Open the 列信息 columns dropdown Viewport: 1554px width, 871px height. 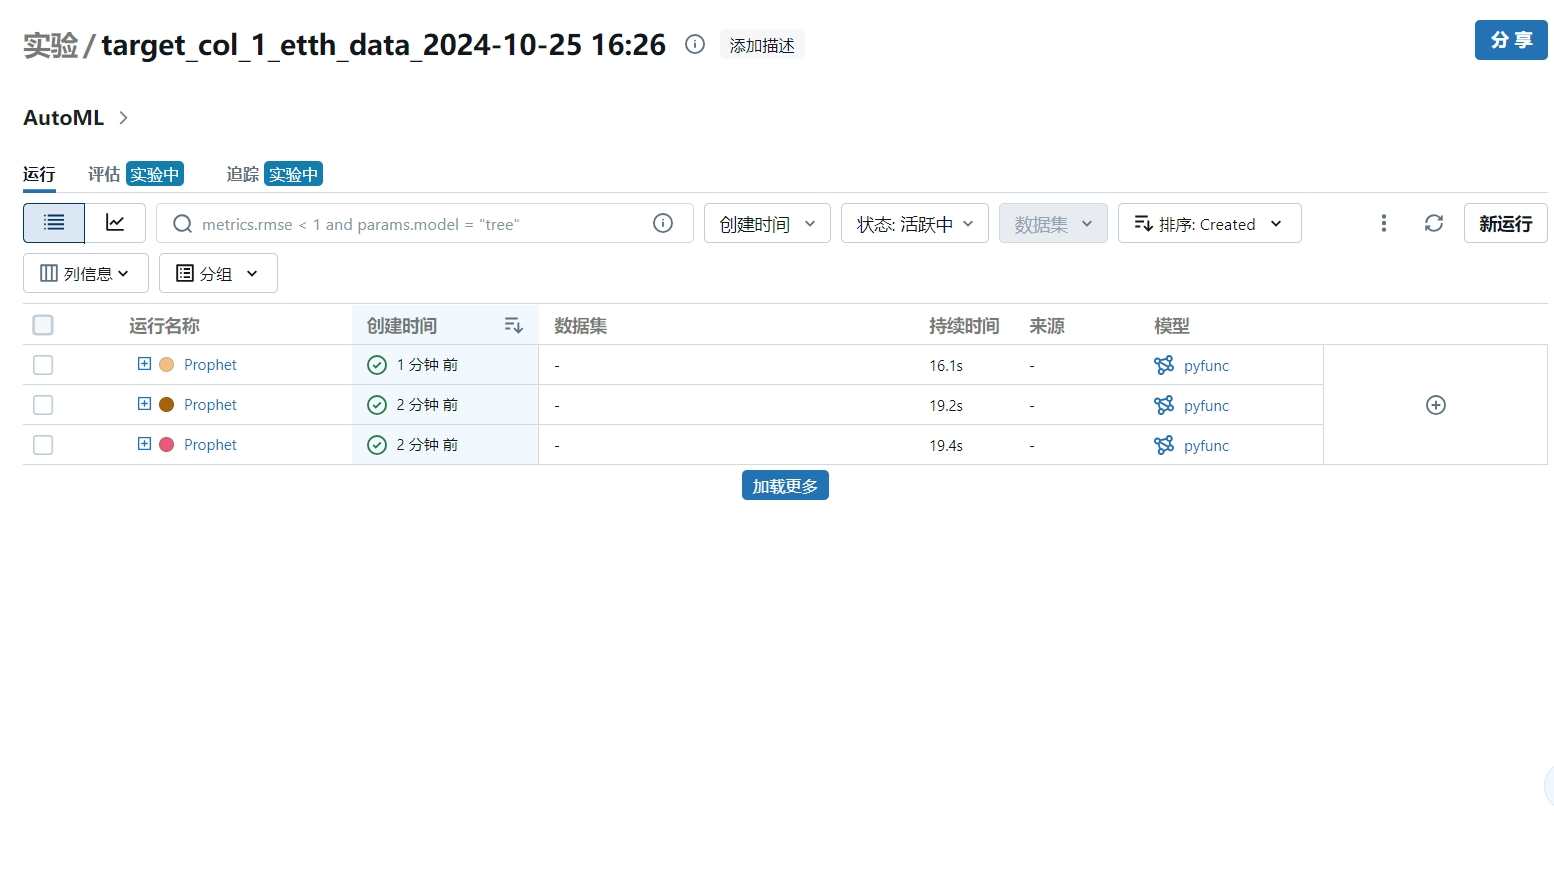[x=86, y=273]
